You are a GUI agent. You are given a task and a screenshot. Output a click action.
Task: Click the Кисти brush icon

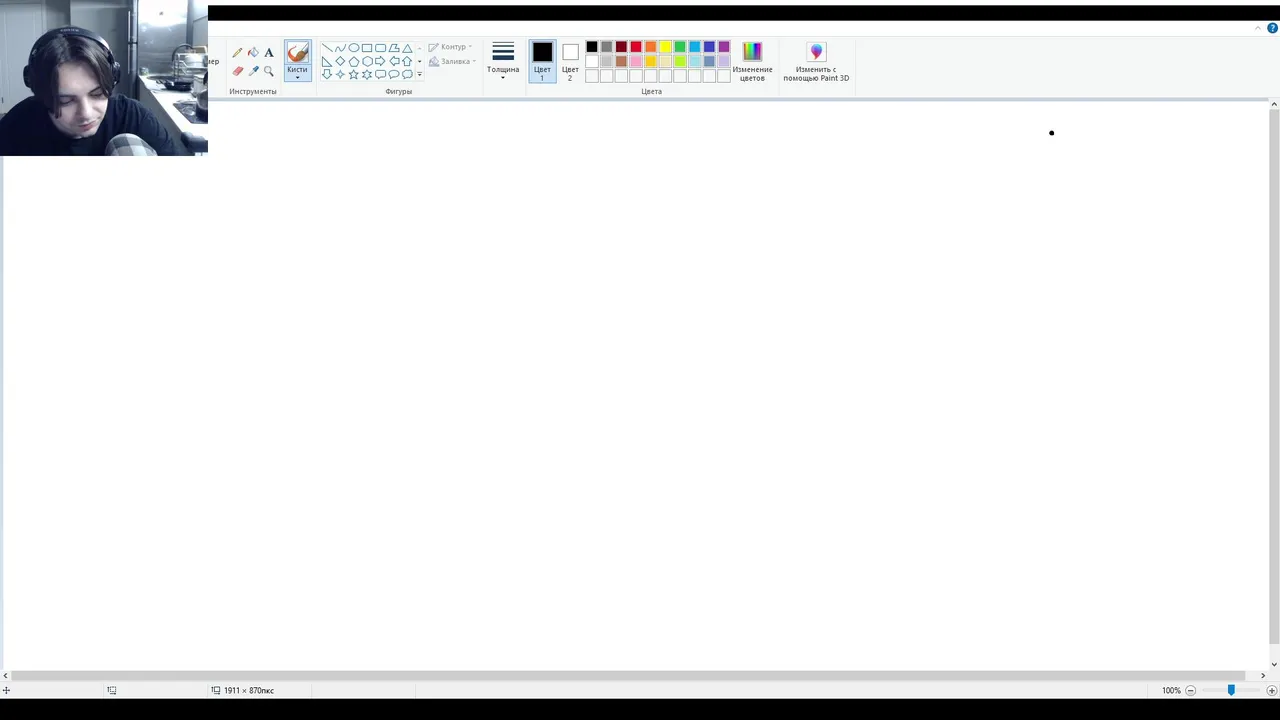tap(298, 52)
